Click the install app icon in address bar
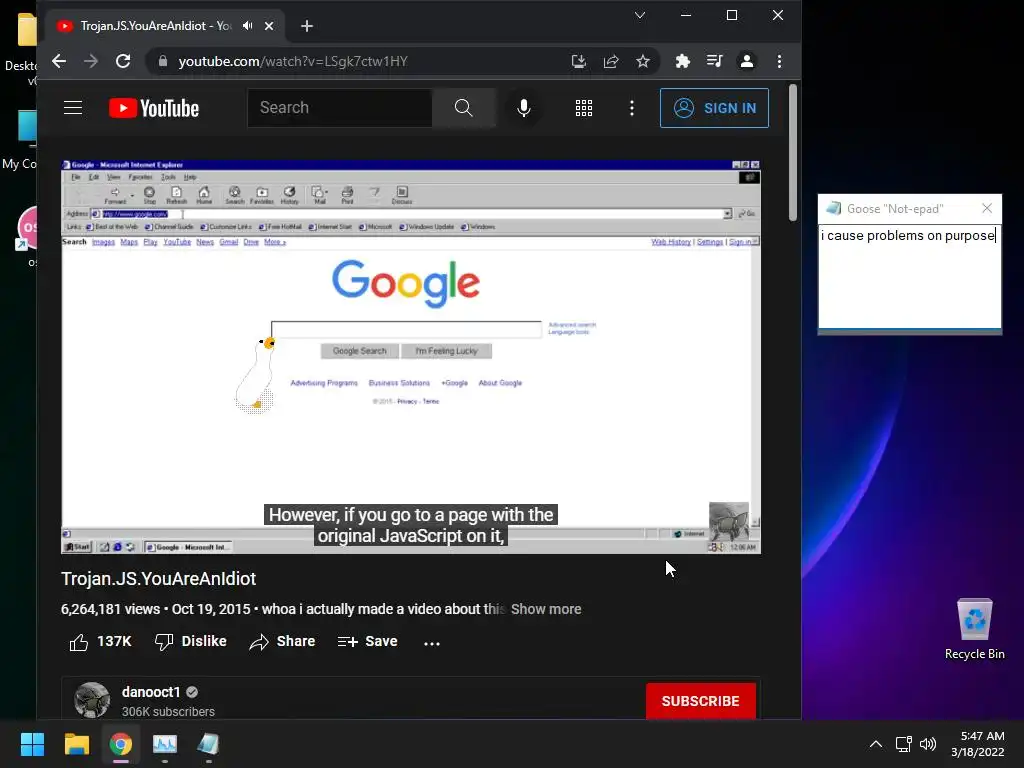Screen dimensions: 1024x768 tap(579, 61)
